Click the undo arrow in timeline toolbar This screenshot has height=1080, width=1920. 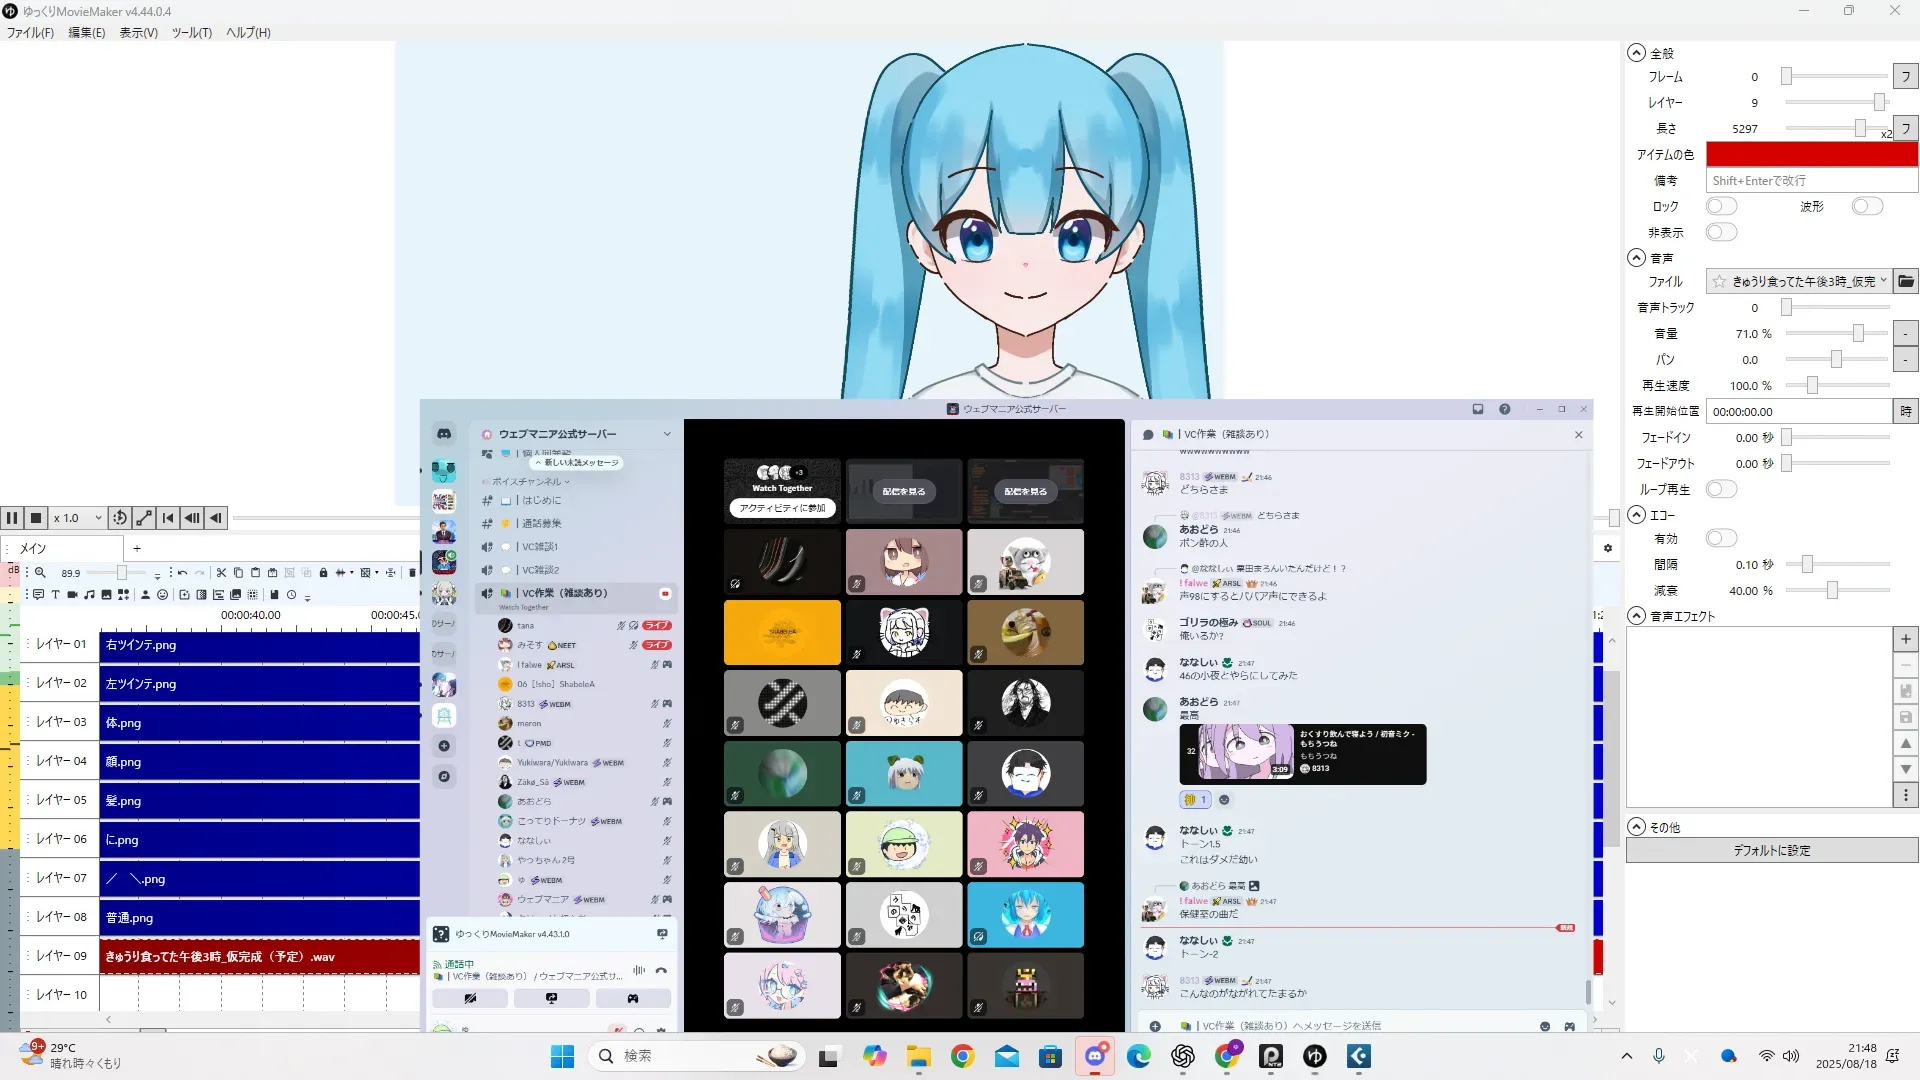[x=182, y=573]
